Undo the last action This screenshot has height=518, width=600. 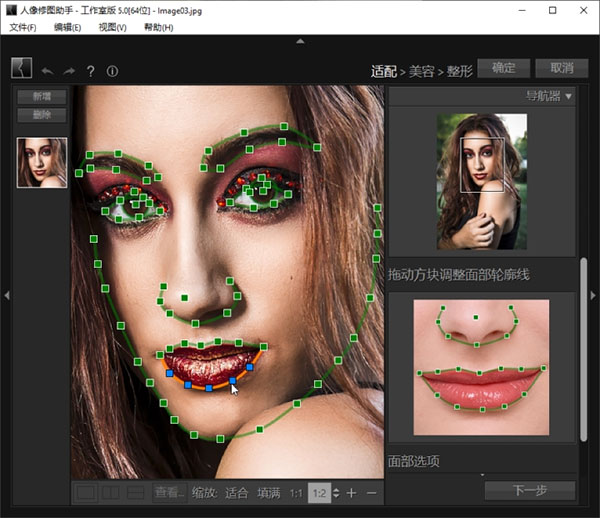tap(48, 71)
